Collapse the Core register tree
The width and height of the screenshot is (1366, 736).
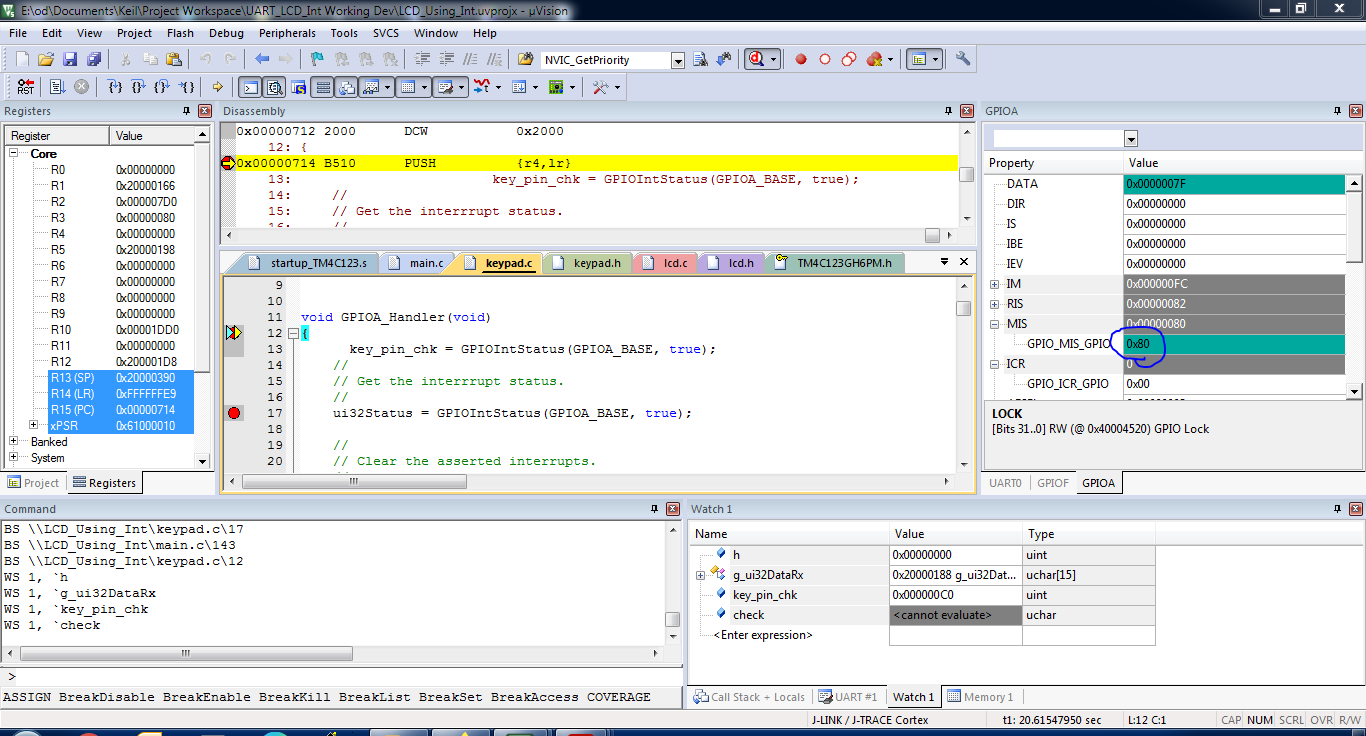coord(15,154)
